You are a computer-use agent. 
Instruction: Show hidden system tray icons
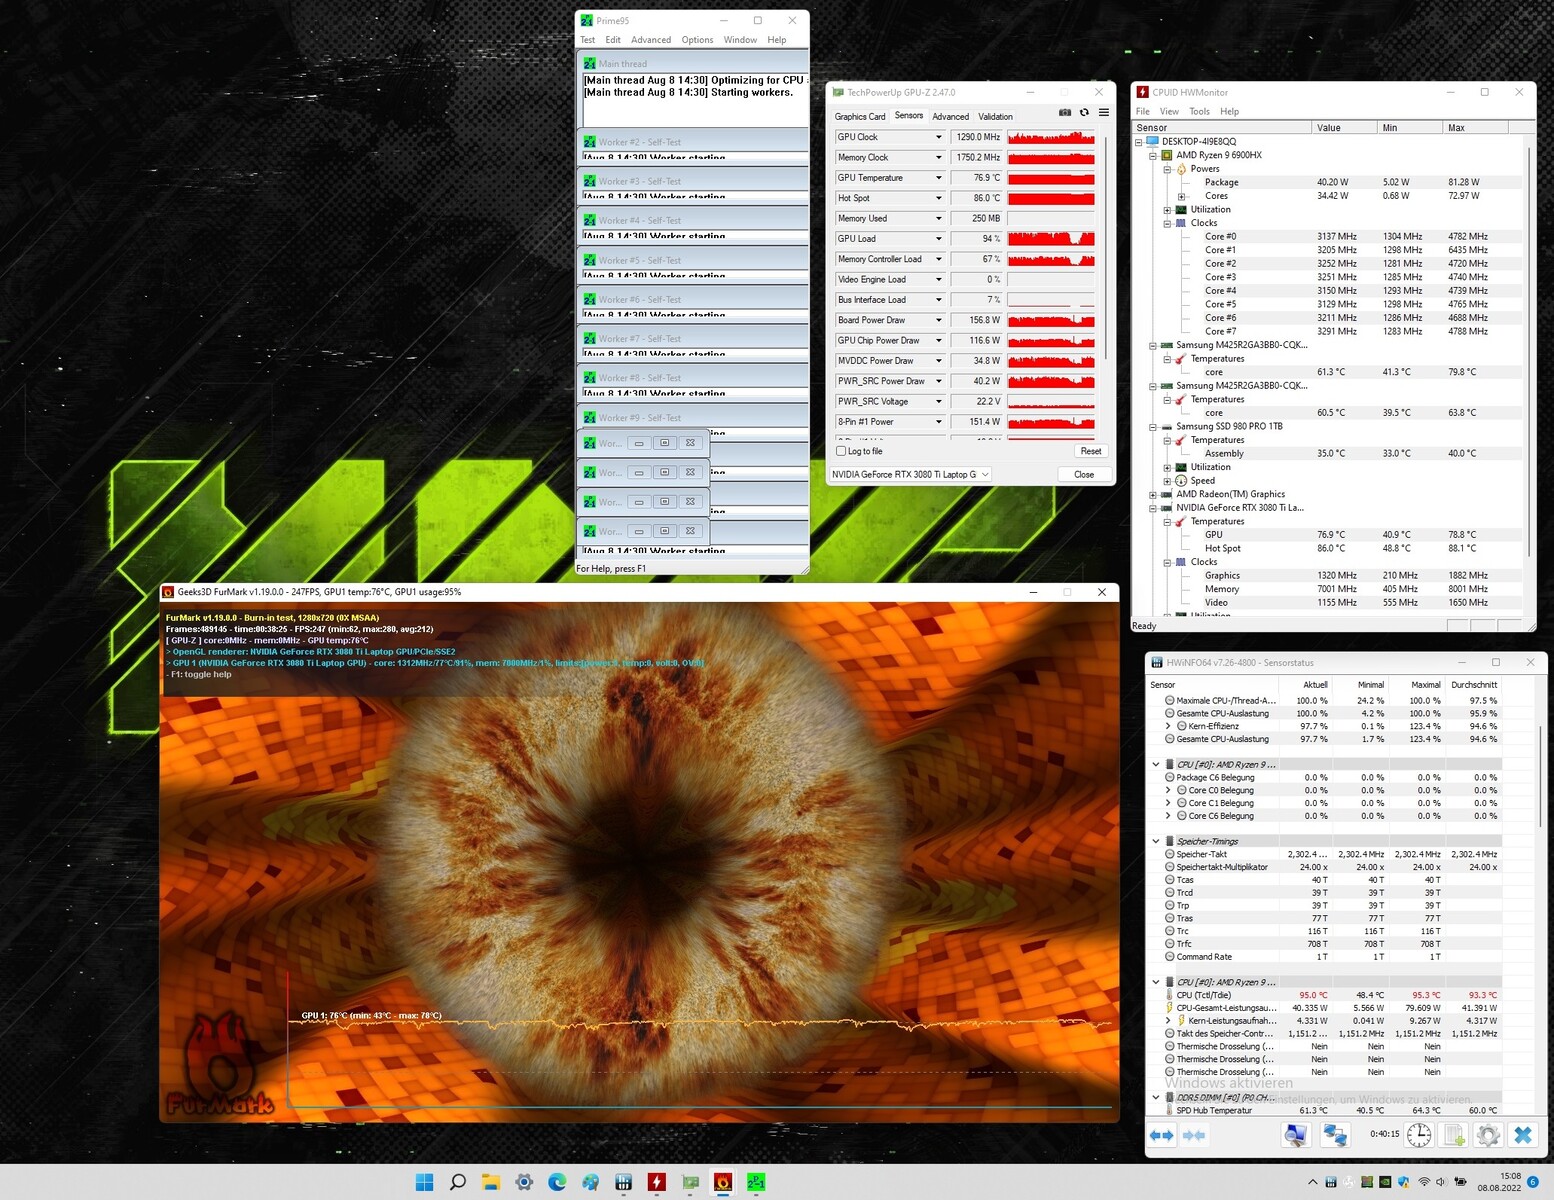(x=1313, y=1182)
